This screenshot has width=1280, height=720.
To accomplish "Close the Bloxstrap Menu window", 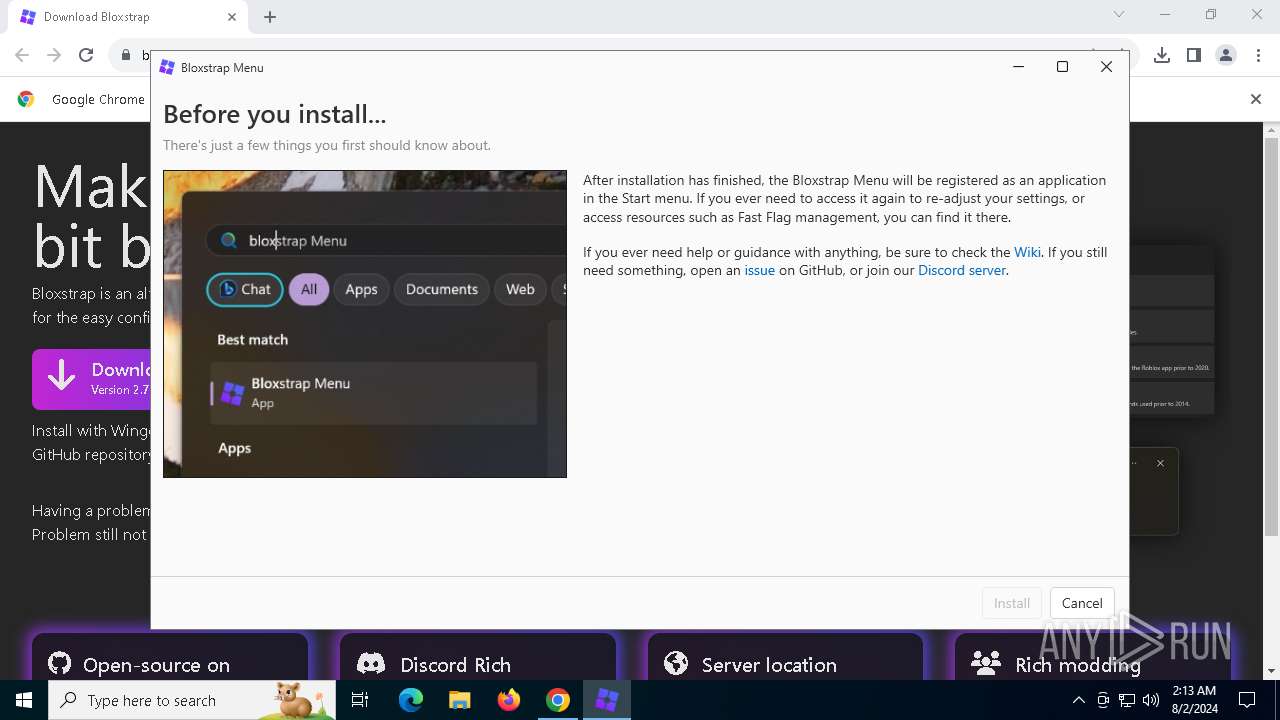I will tap(1106, 67).
